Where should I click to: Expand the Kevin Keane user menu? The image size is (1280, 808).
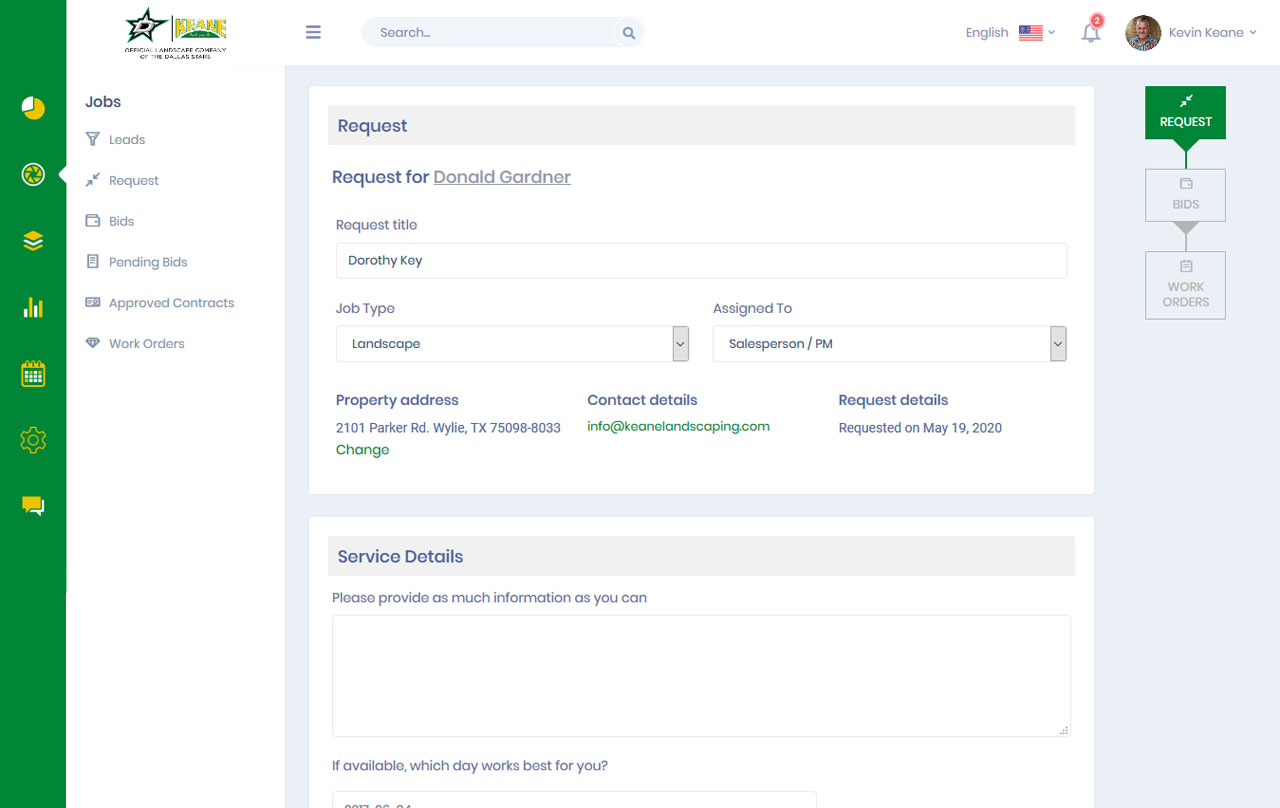click(x=1191, y=33)
